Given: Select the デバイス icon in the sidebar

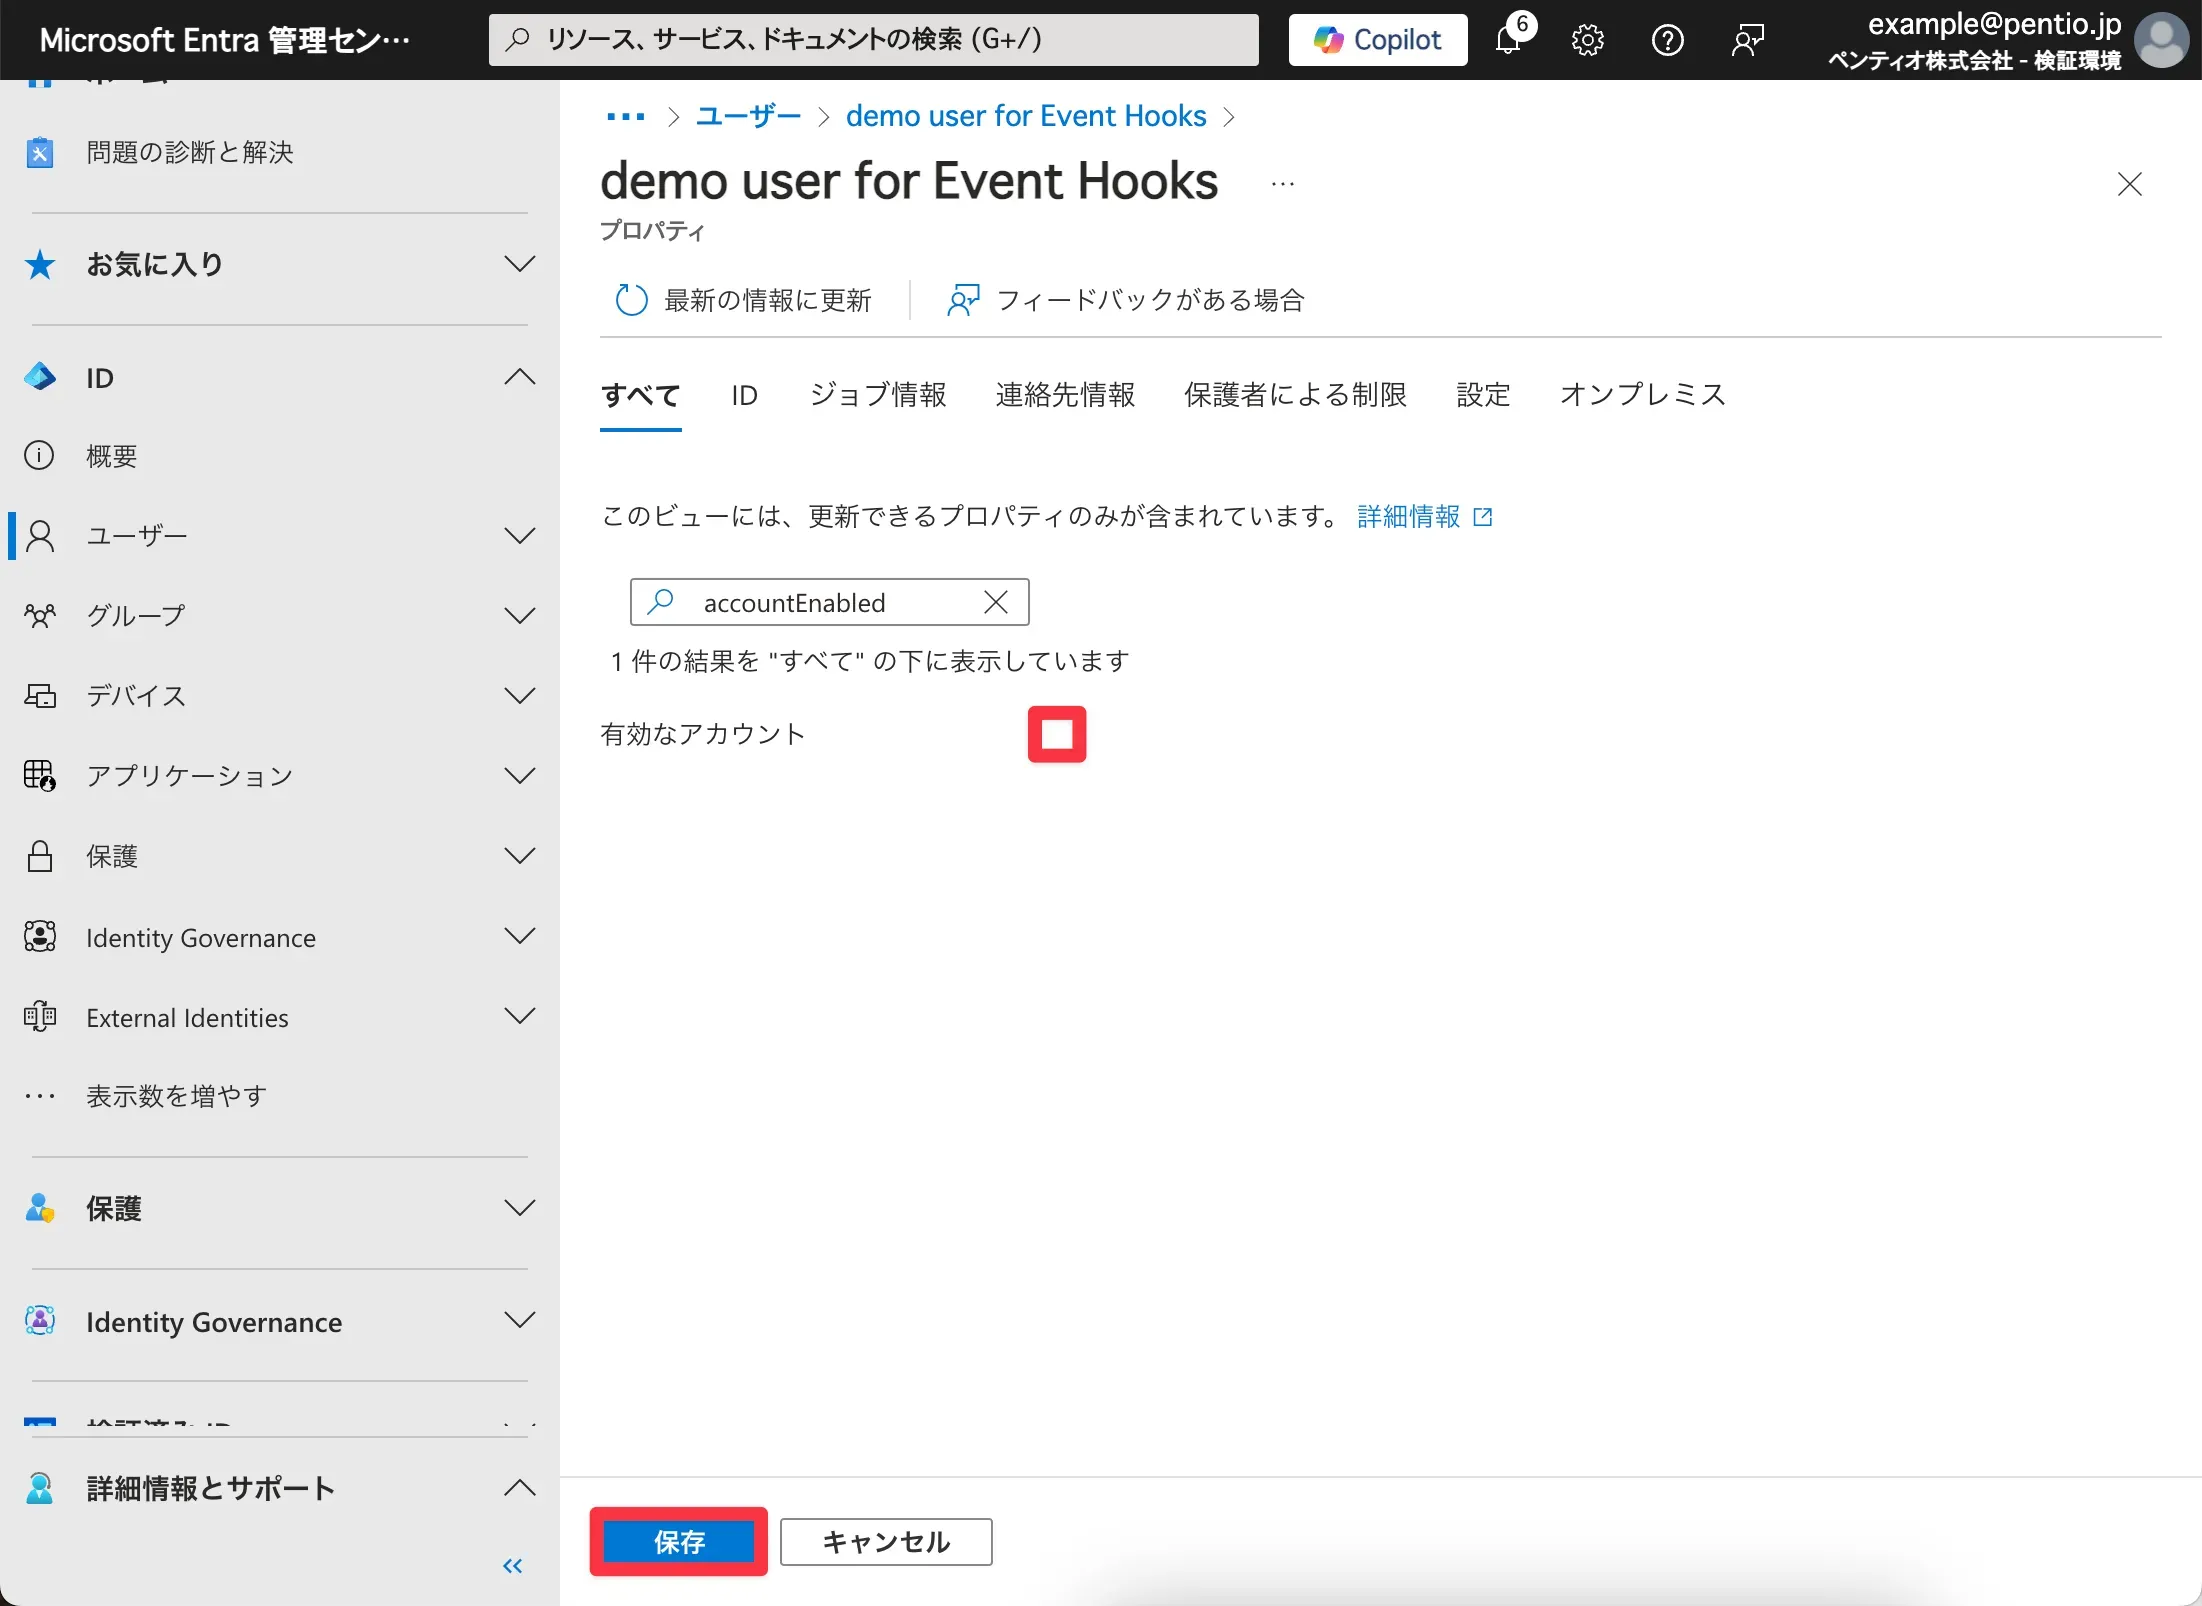Looking at the screenshot, I should [40, 696].
